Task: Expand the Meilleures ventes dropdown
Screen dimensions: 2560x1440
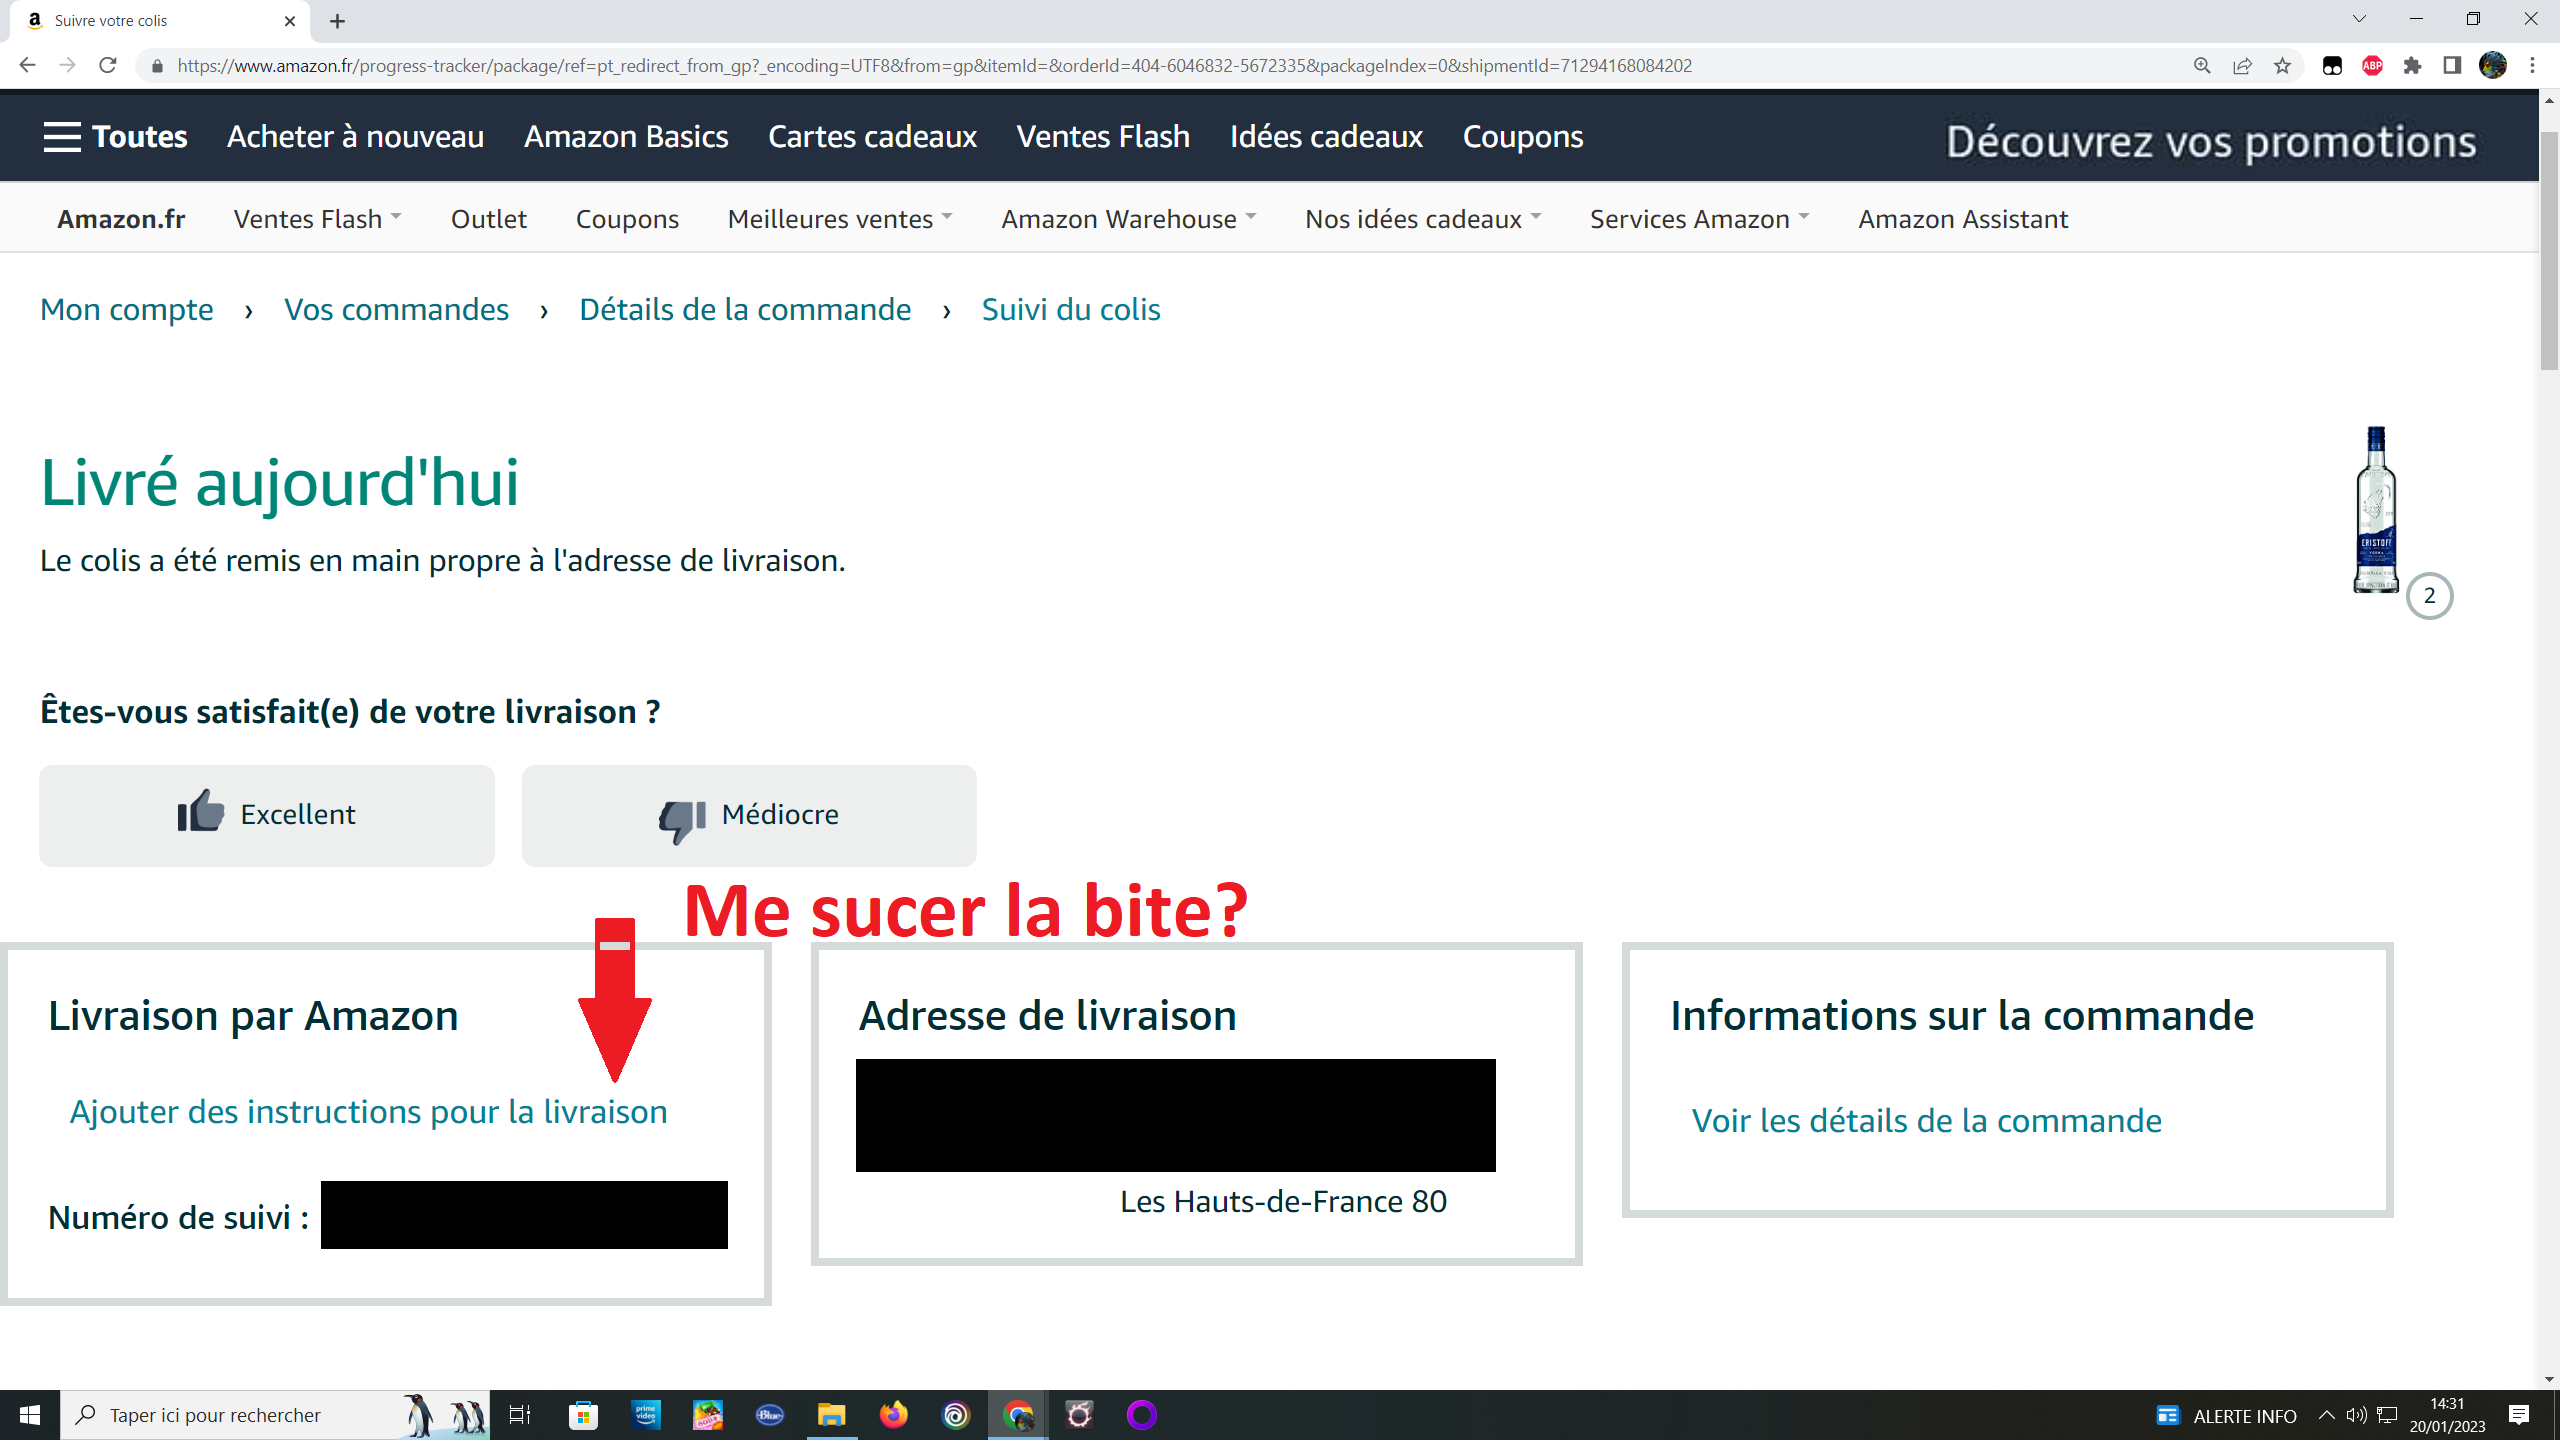Action: coord(840,219)
